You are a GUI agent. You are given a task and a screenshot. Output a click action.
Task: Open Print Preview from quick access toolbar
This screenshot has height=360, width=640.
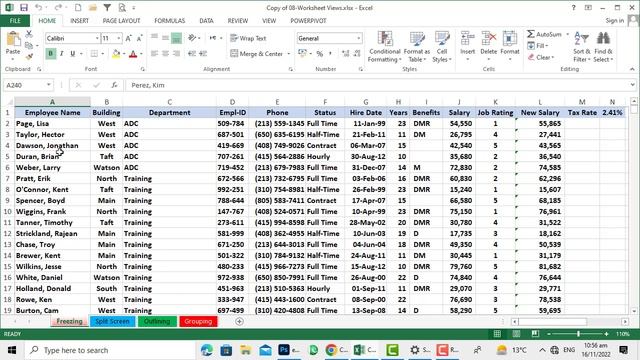click(x=122, y=7)
